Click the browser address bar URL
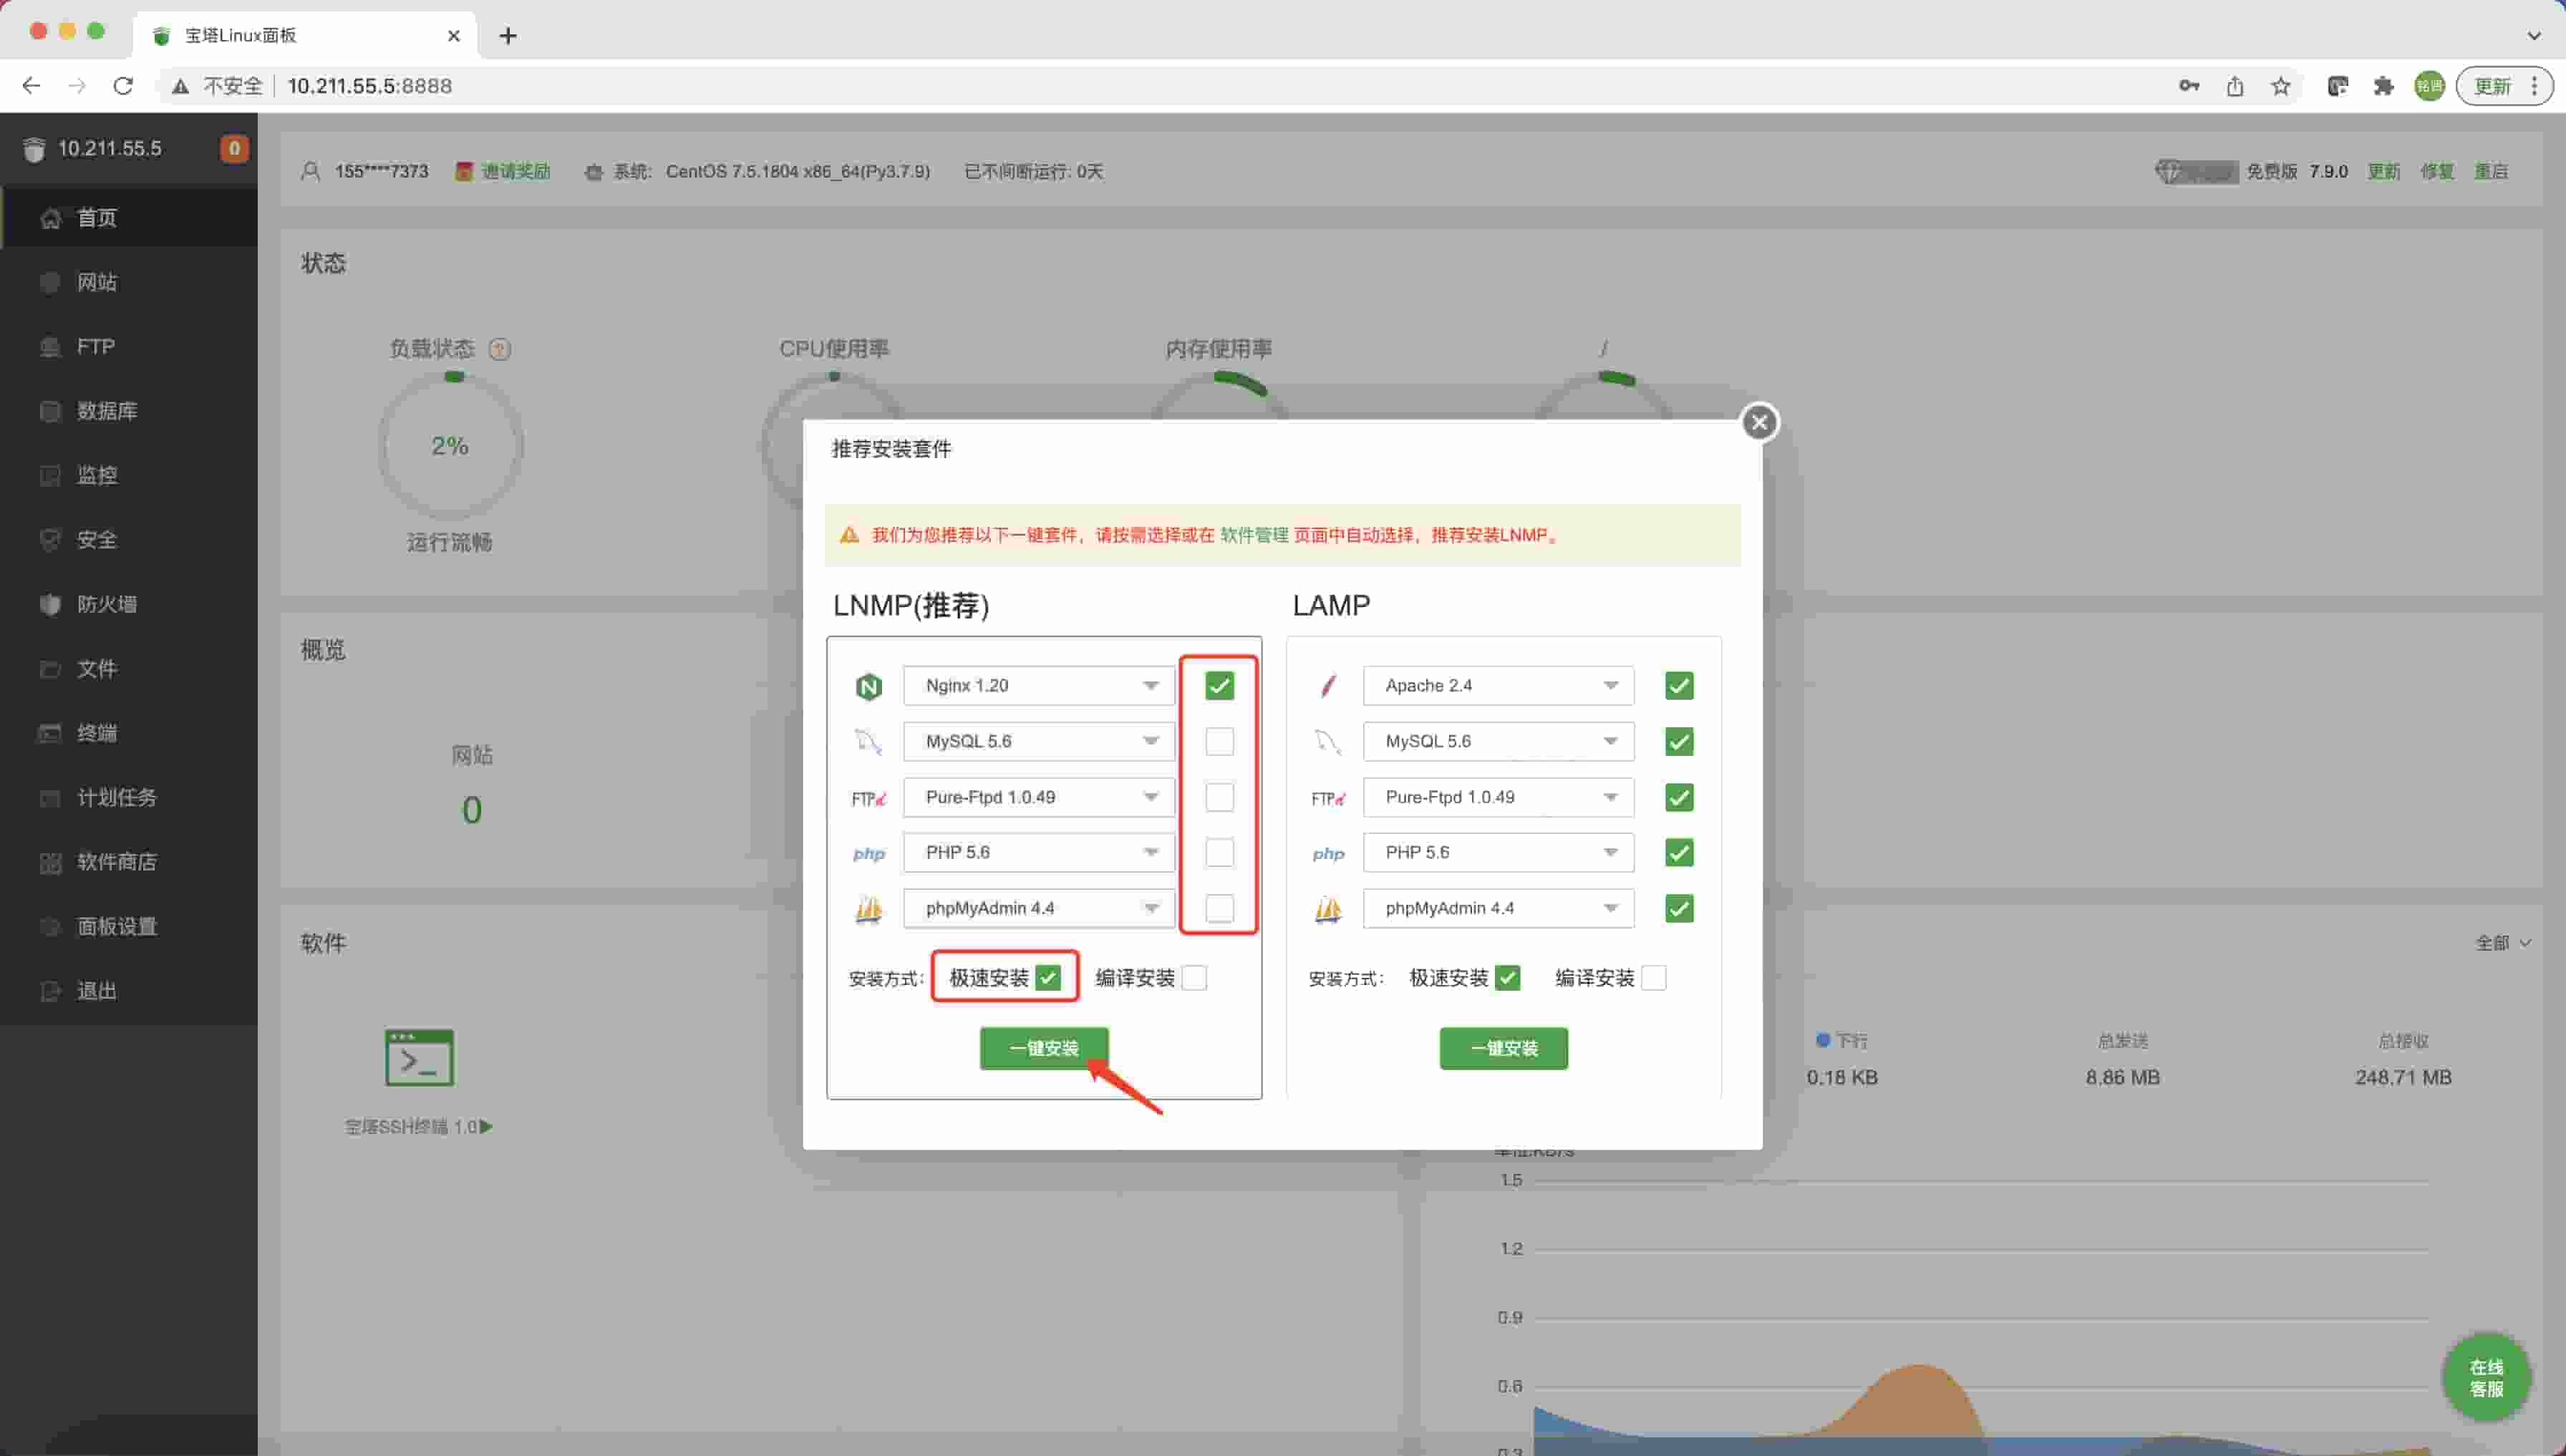The image size is (2566, 1456). coord(369,86)
